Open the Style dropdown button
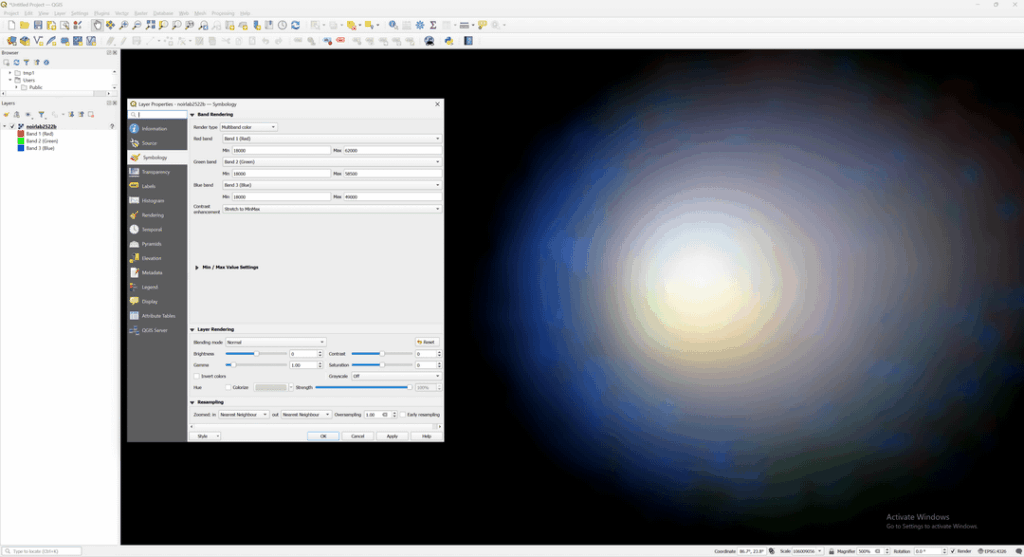 (206, 436)
